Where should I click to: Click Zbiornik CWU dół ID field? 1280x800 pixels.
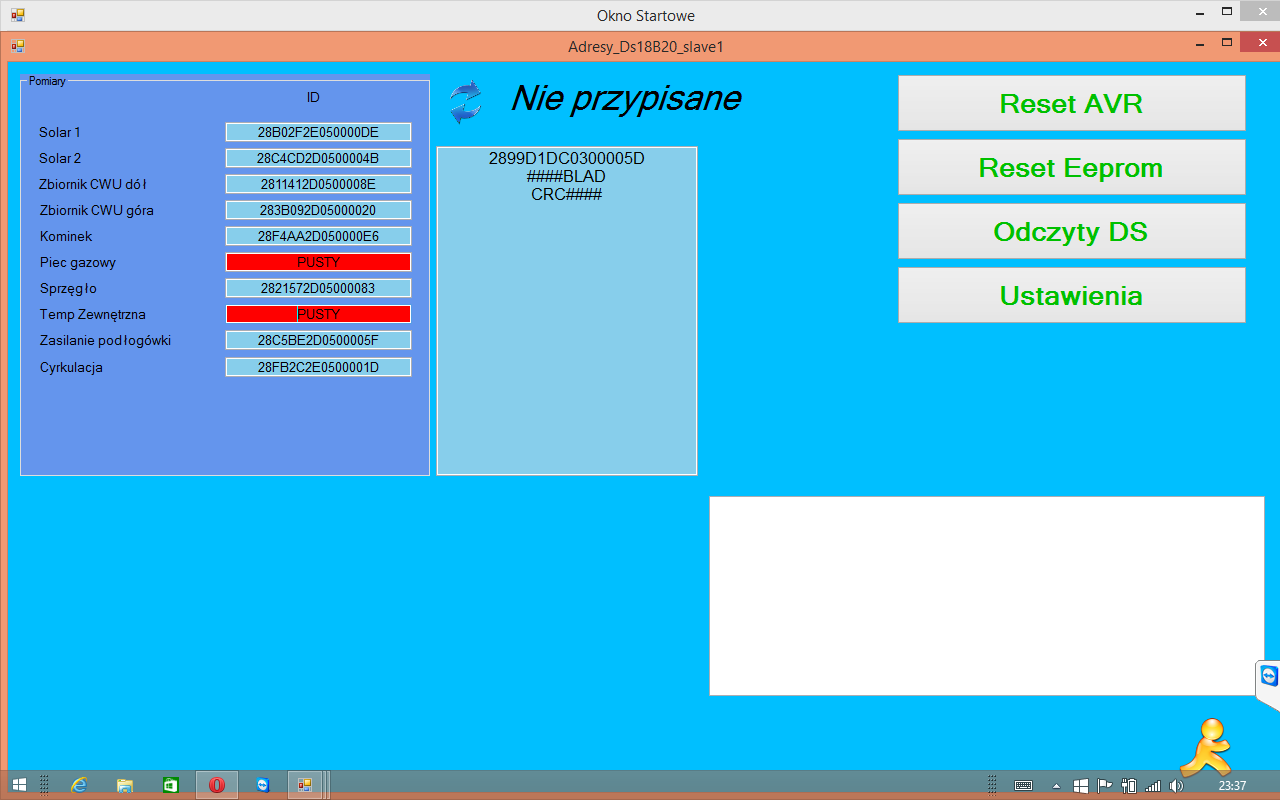(318, 184)
